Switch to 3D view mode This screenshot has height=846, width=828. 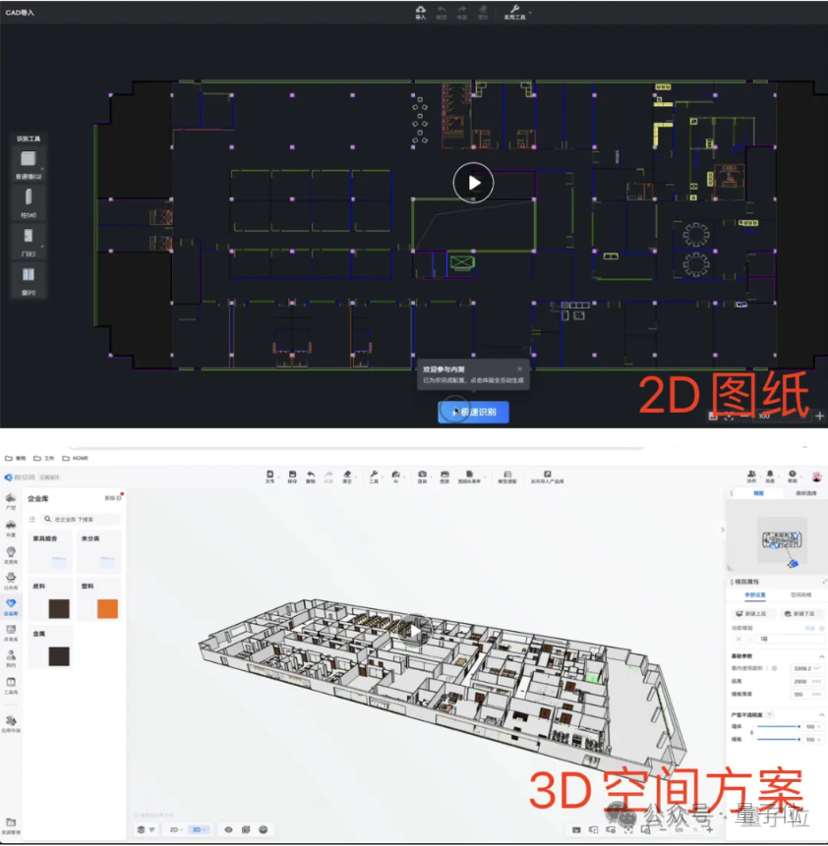click(198, 829)
